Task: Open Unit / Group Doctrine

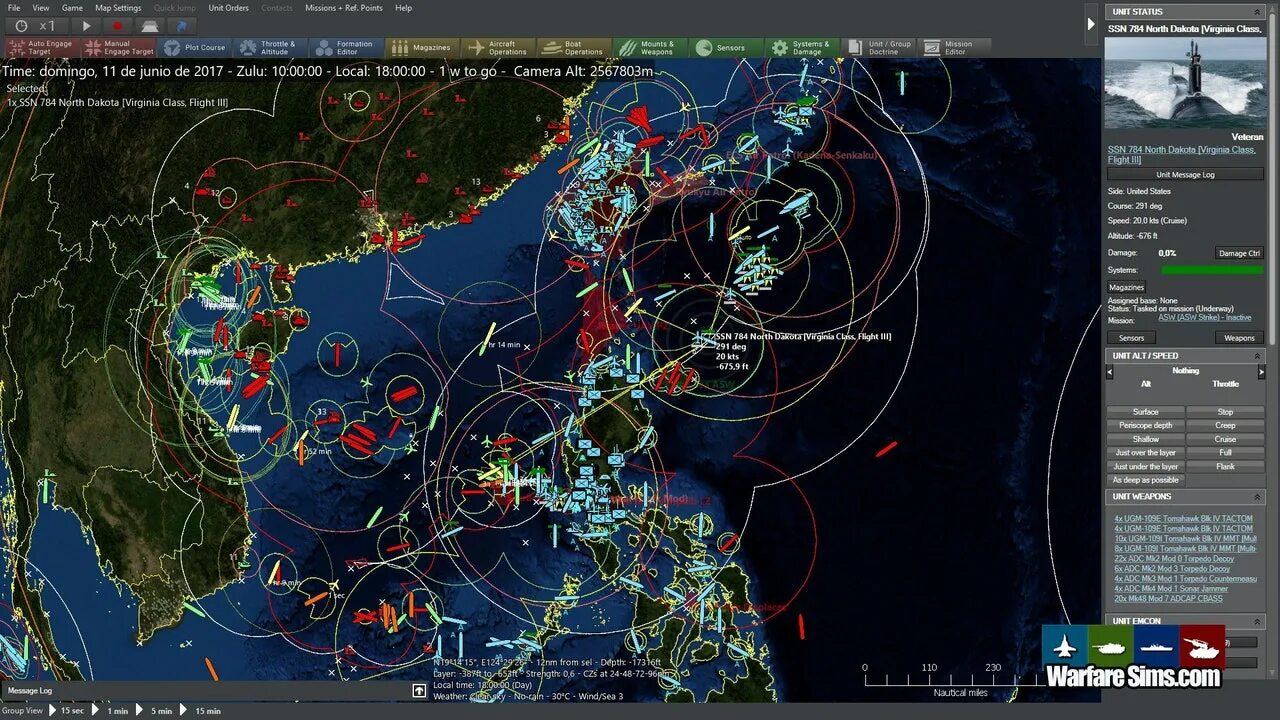Action: 878,47
